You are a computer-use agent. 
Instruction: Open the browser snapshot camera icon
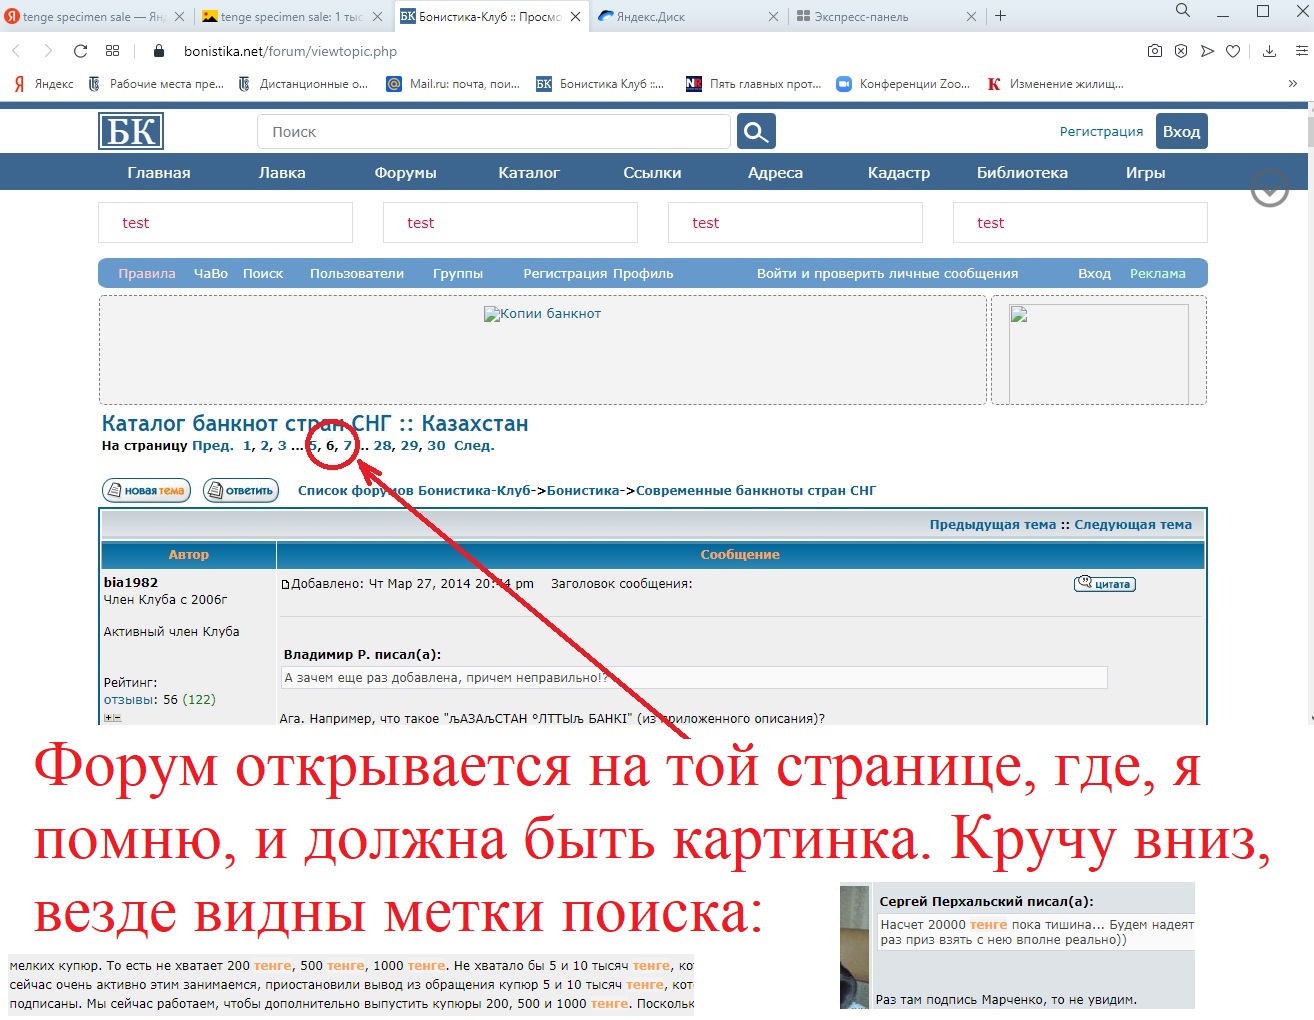pyautogui.click(x=1155, y=51)
